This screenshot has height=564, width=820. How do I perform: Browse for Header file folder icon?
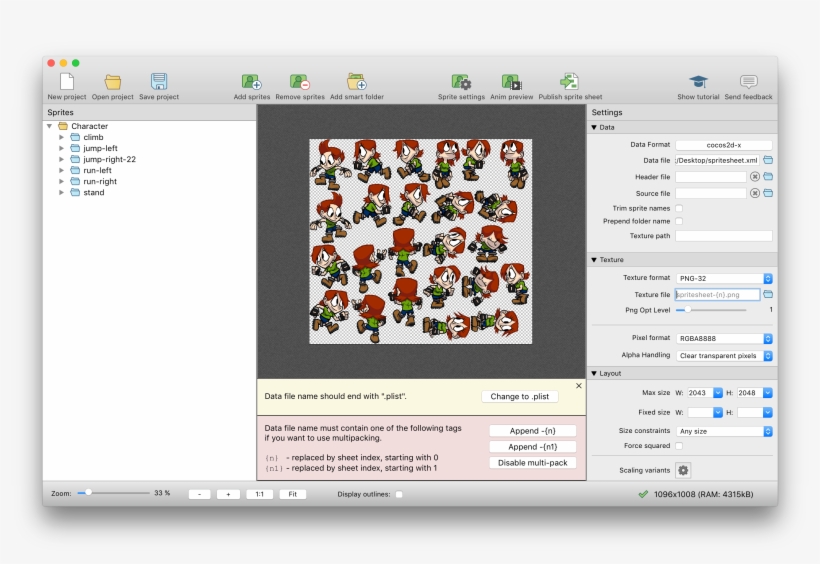768,177
